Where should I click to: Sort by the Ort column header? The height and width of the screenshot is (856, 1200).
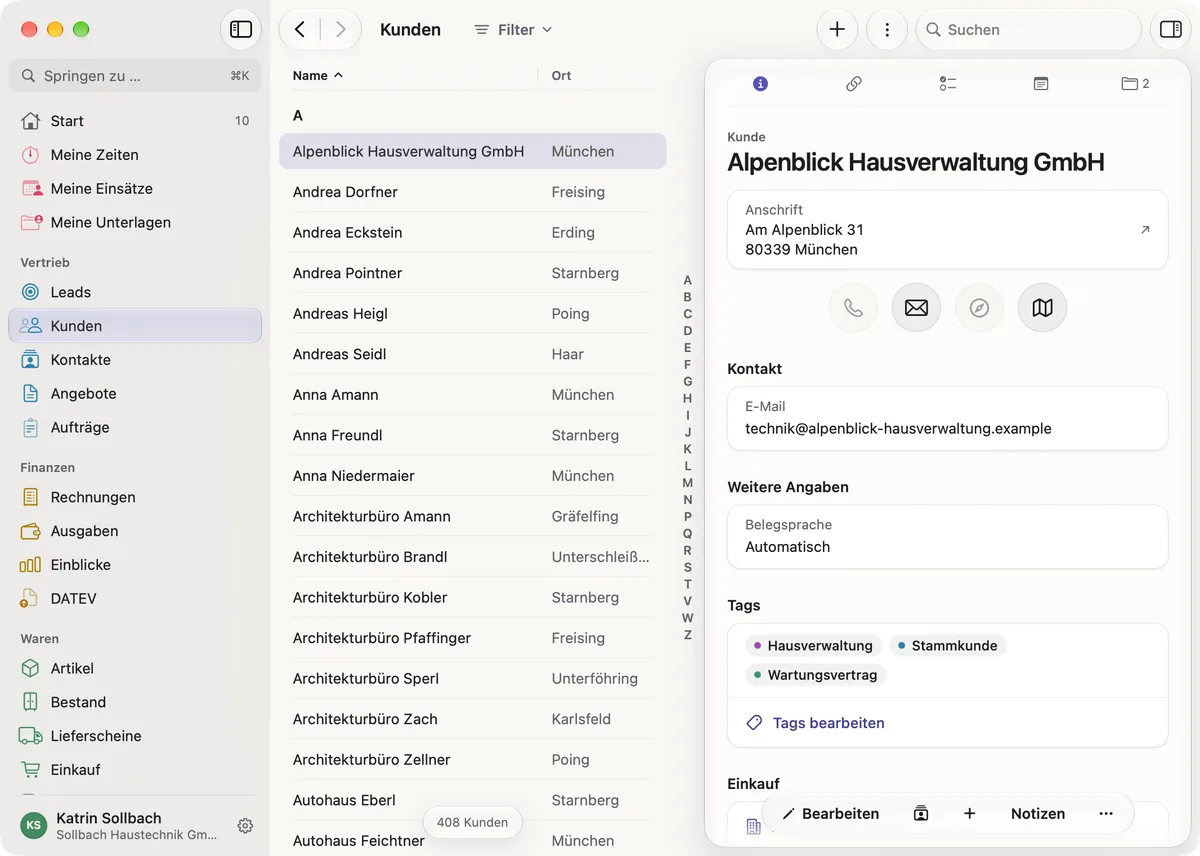pos(561,76)
